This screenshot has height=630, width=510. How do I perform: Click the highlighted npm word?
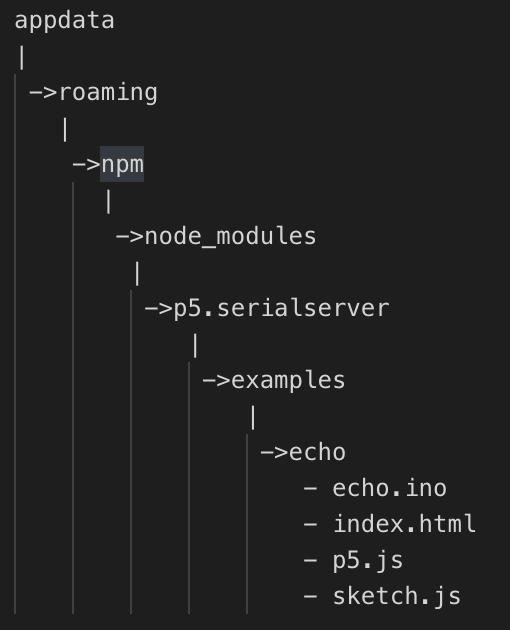[x=122, y=165]
